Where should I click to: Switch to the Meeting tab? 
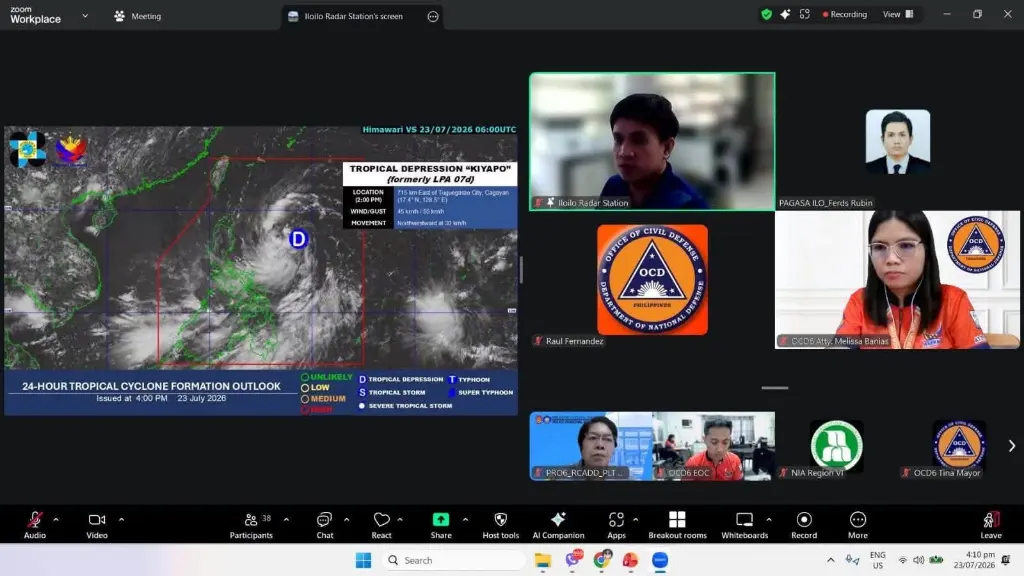[x=137, y=16]
